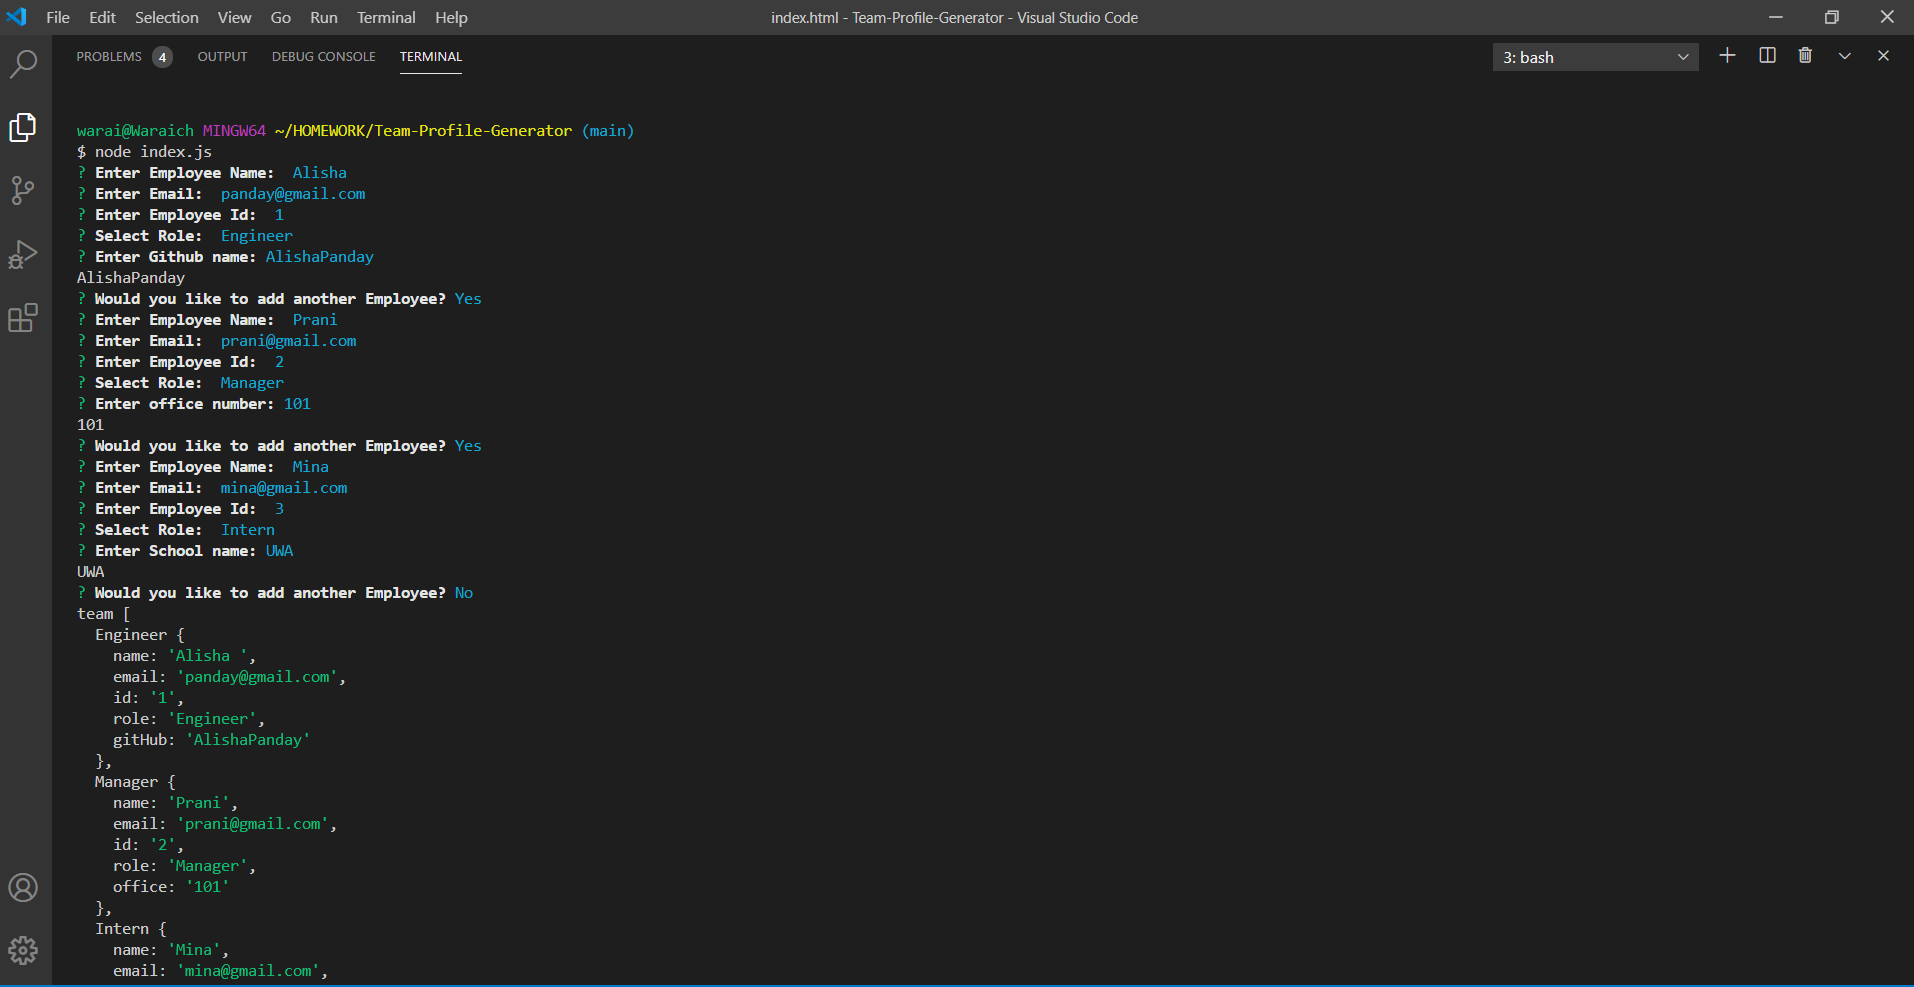Viewport: 1914px width, 987px height.
Task: Create a new terminal with the plus icon
Action: coord(1727,56)
